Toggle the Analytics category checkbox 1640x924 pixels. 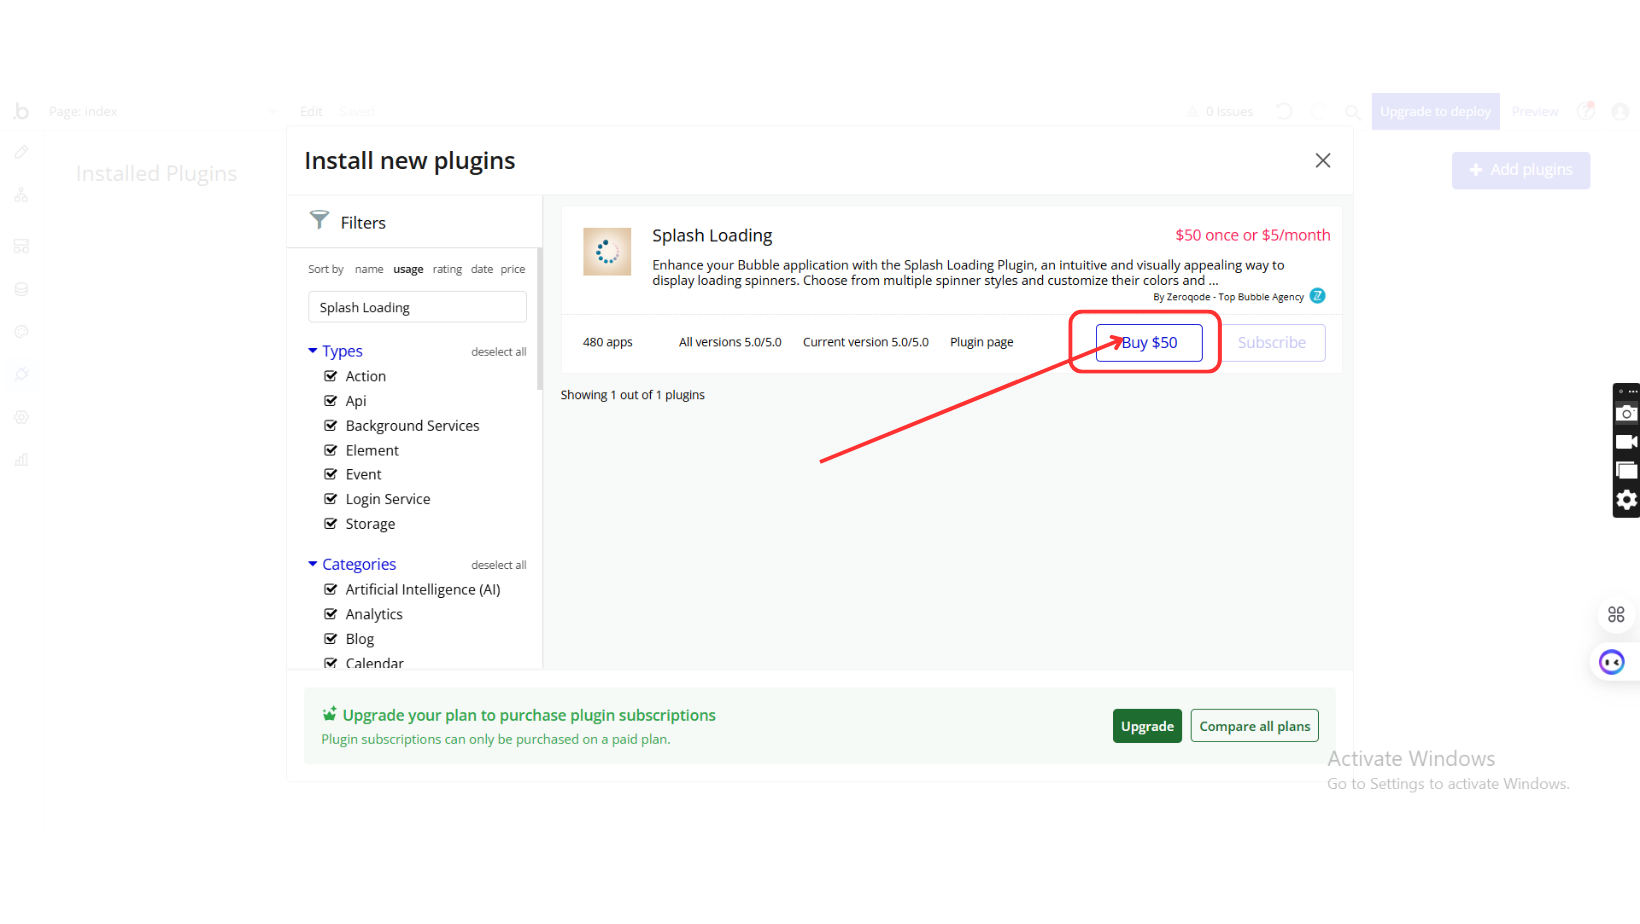click(331, 614)
